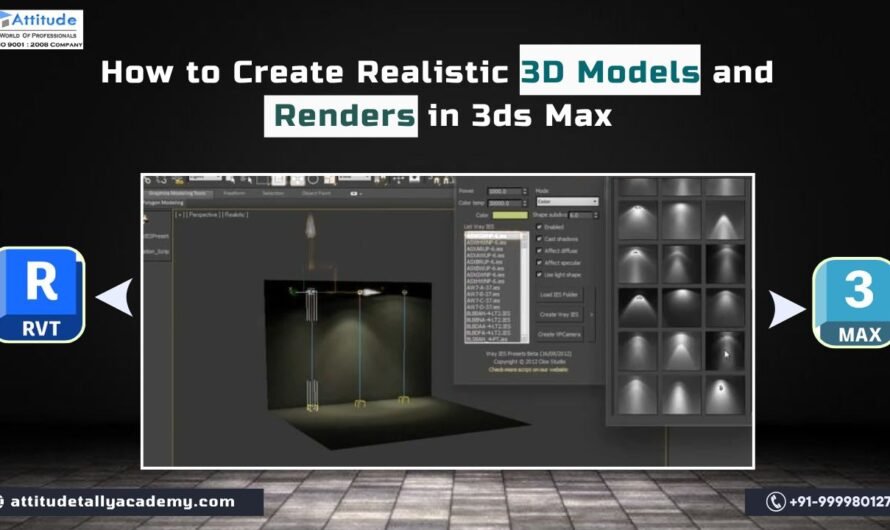
Task: Click the 3ds MAX app icon
Action: (853, 302)
